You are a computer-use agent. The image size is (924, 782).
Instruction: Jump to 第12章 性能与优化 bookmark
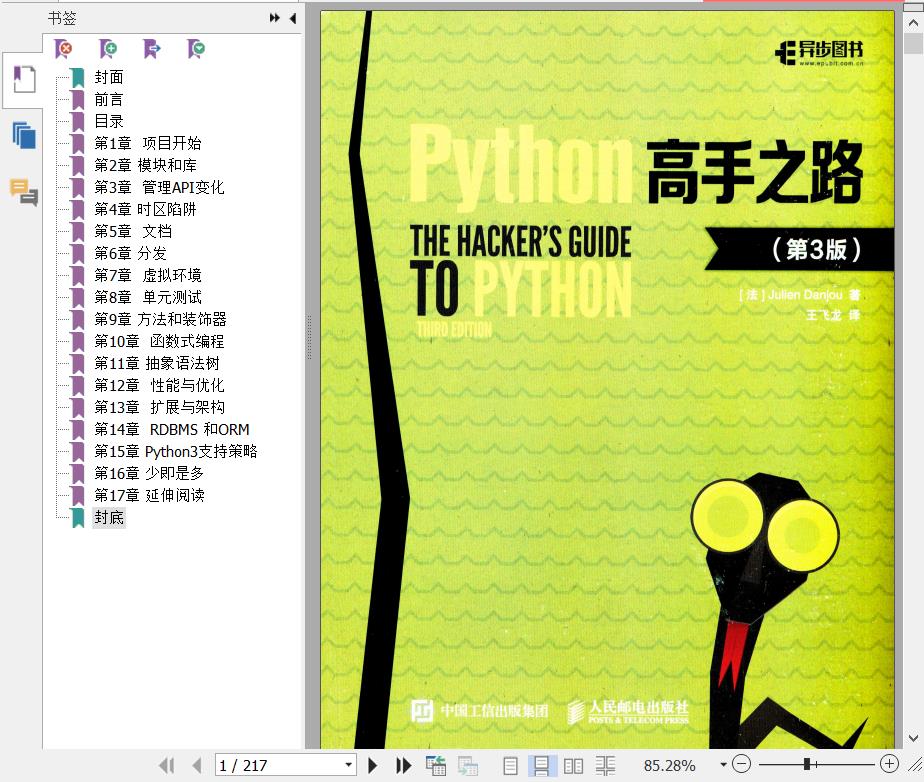(x=159, y=385)
